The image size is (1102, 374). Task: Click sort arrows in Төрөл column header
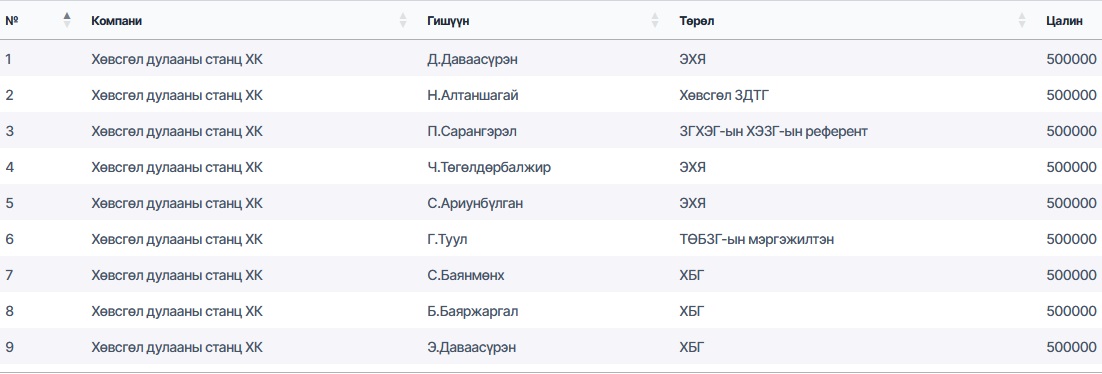(1022, 20)
